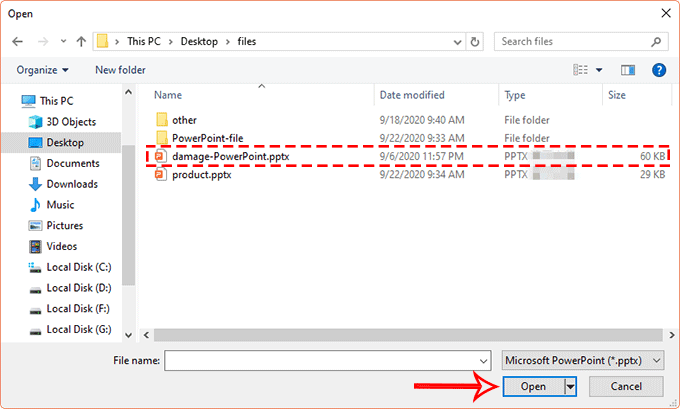Click folder icon of 'other'
This screenshot has height=409, width=680.
(x=162, y=120)
